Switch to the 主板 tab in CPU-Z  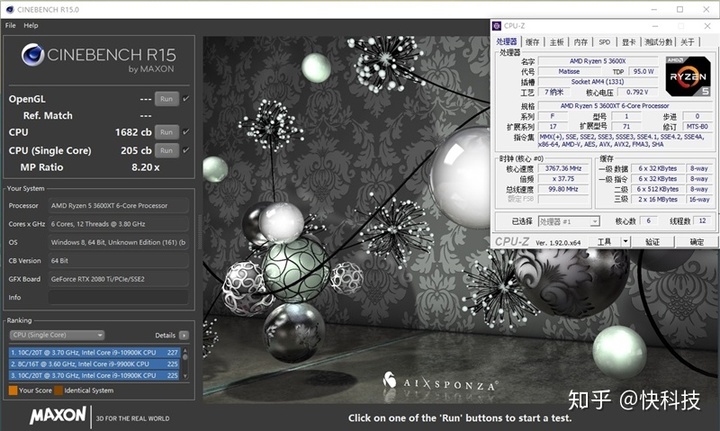pyautogui.click(x=557, y=42)
